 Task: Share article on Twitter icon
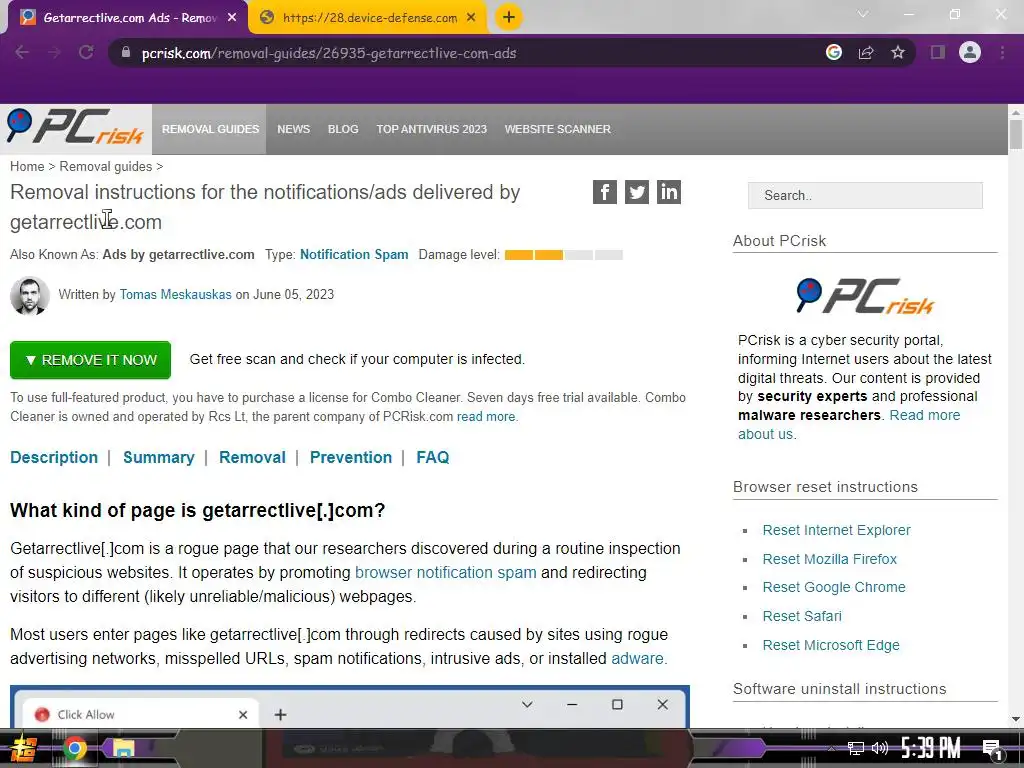(637, 192)
